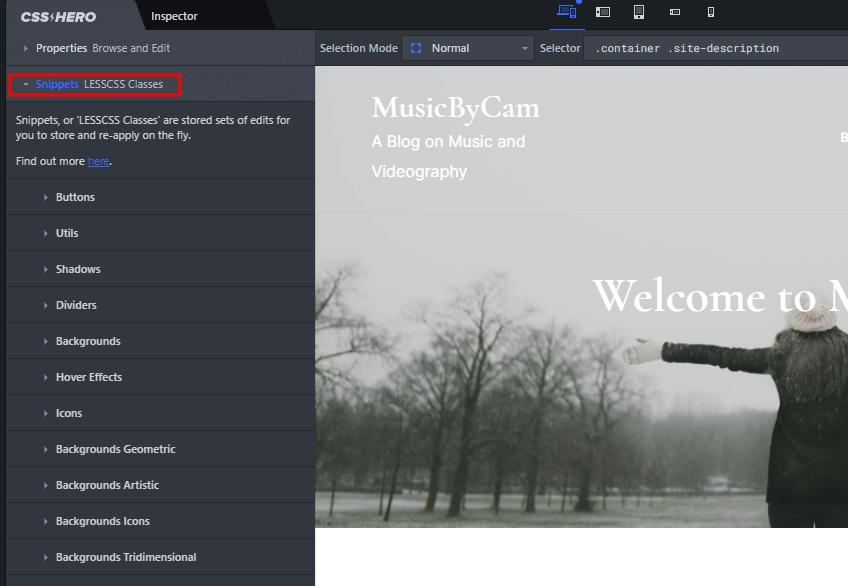848x586 pixels.
Task: Expand the Buttons snippet group
Action: point(75,197)
